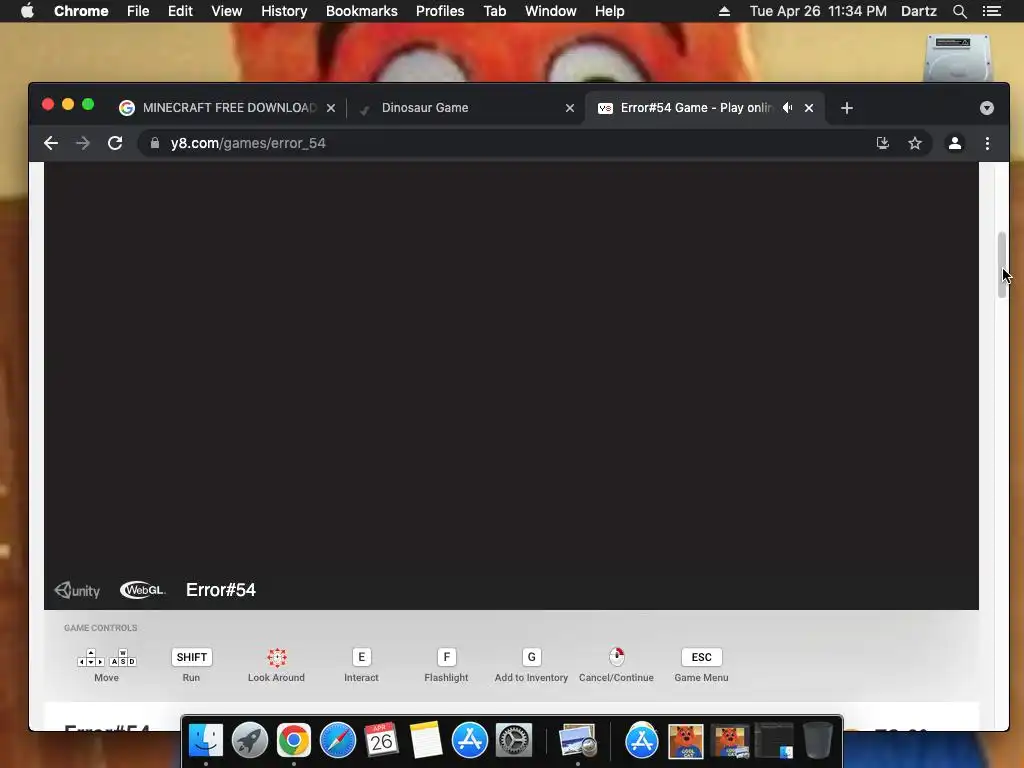Click the site lock icon in address bar
Image resolution: width=1024 pixels, height=768 pixels.
point(155,143)
